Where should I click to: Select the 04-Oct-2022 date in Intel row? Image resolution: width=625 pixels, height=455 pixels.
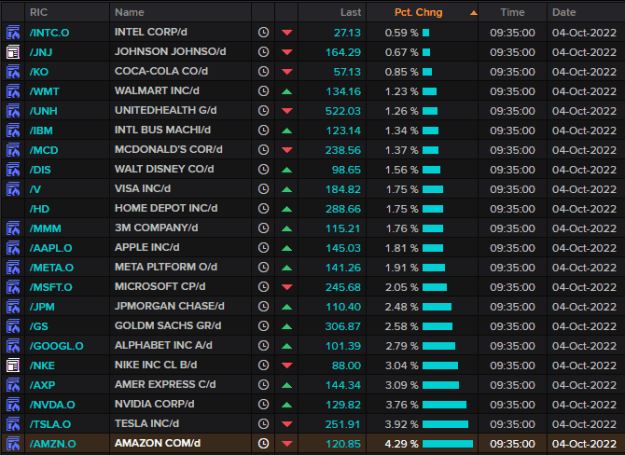click(x=584, y=33)
